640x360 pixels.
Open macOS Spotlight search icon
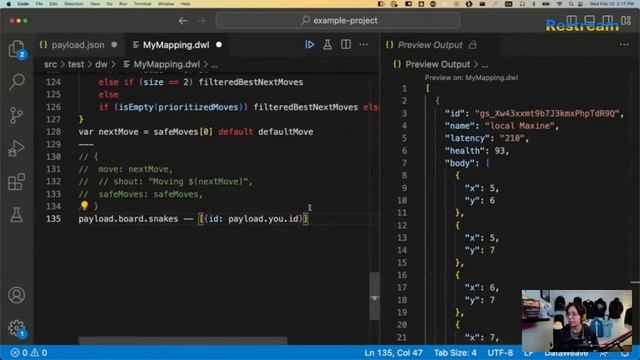pos(571,4)
